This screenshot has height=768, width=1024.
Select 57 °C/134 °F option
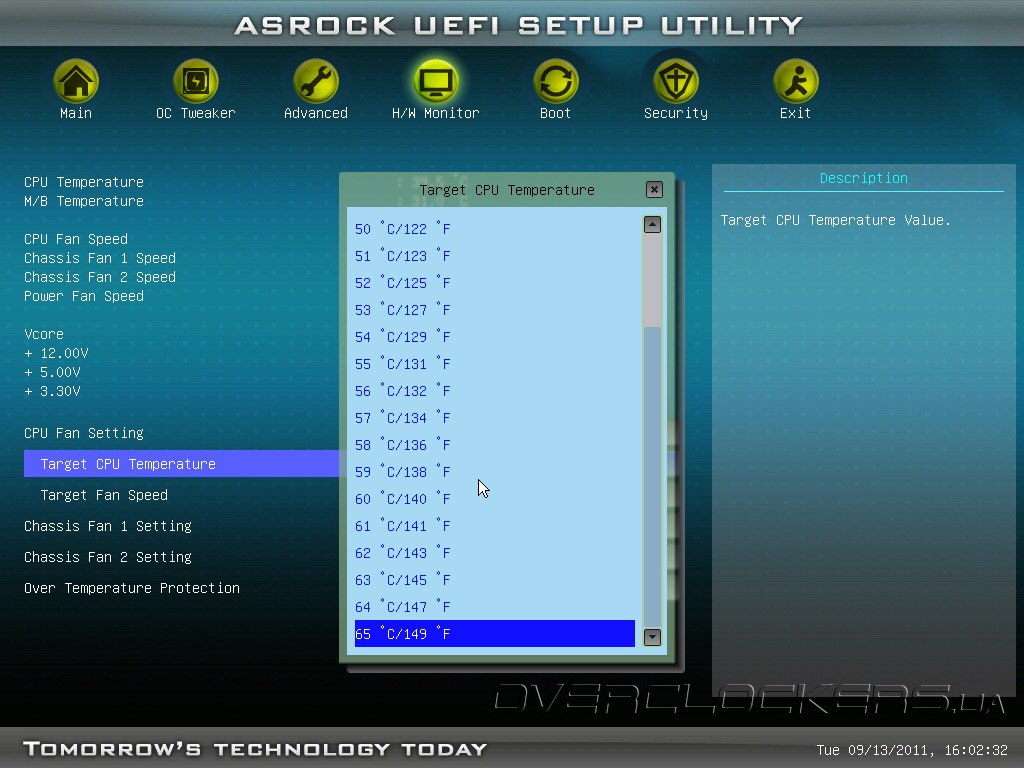(x=494, y=418)
